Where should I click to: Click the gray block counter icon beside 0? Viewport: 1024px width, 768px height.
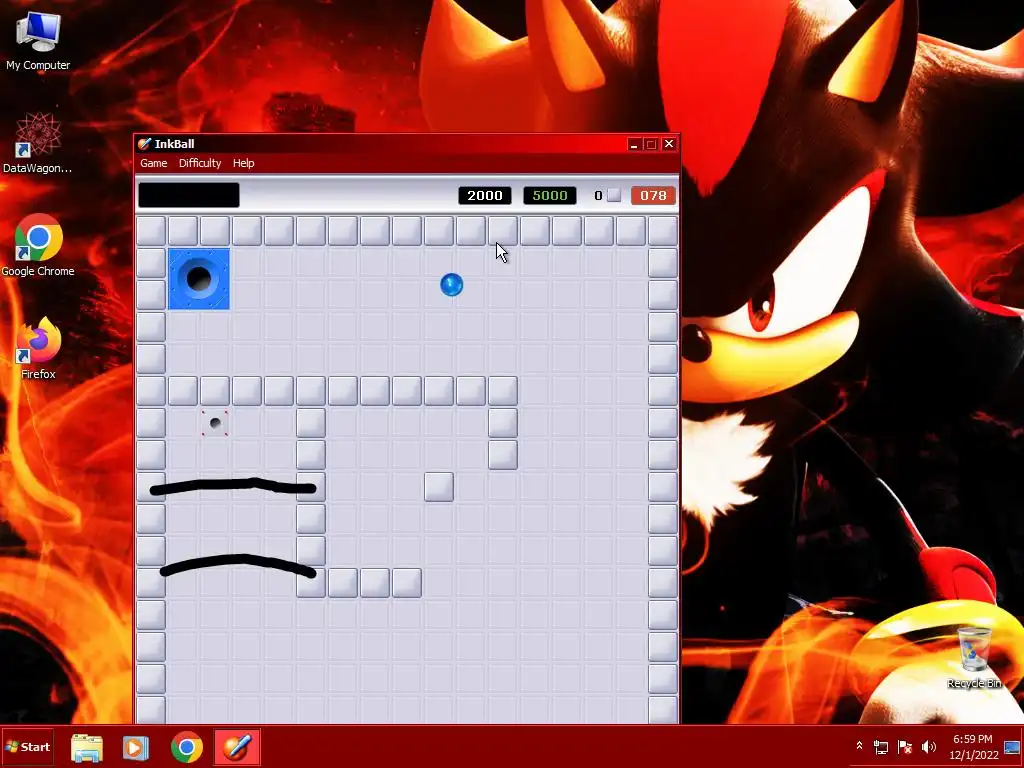pyautogui.click(x=614, y=195)
